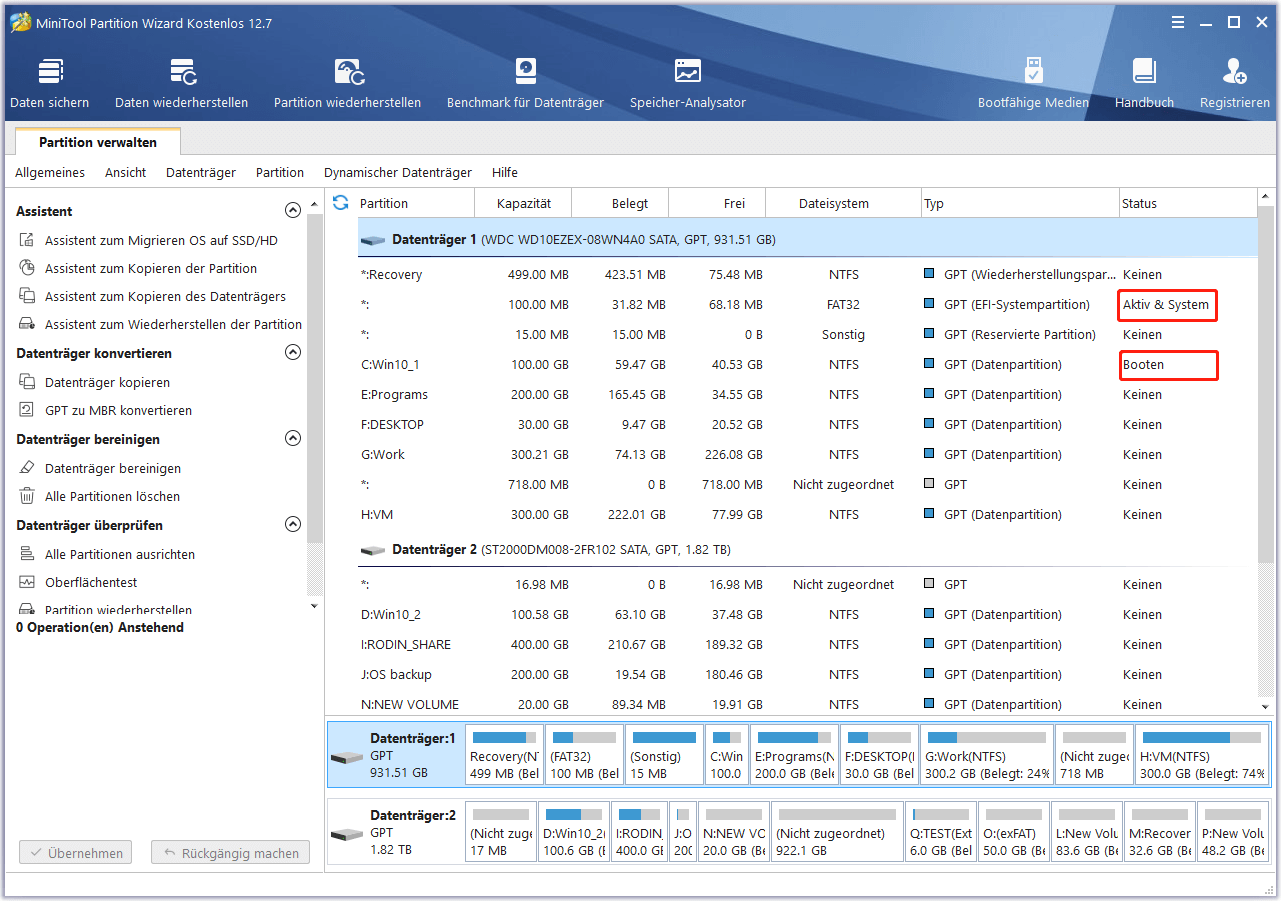Open the Allgemeines menu
Viewport: 1281px width, 901px height.
tap(50, 173)
